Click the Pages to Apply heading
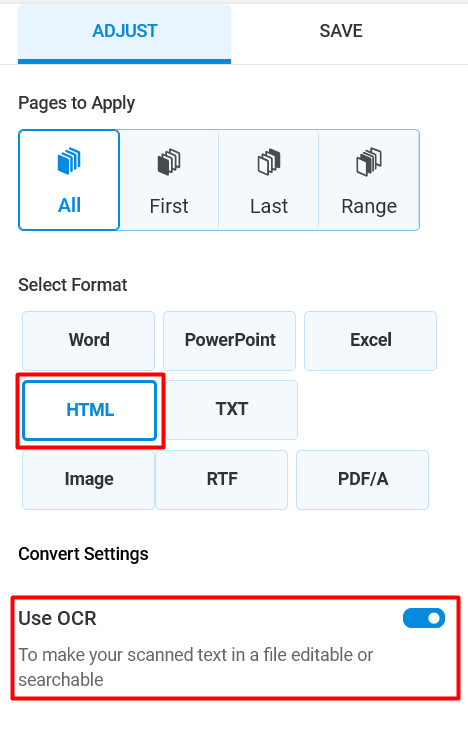Screen dimensions: 468x734 coord(76,103)
